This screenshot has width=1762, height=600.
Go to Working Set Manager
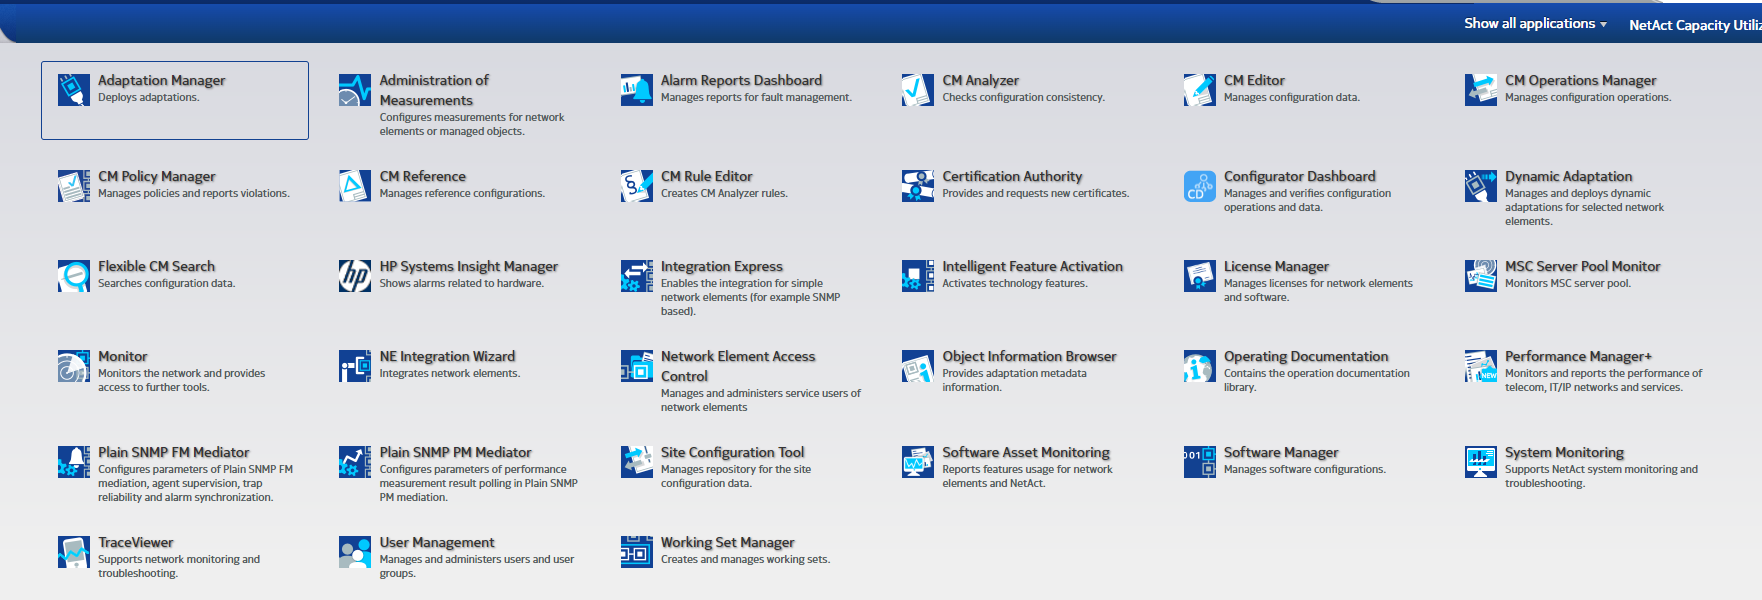pos(727,543)
